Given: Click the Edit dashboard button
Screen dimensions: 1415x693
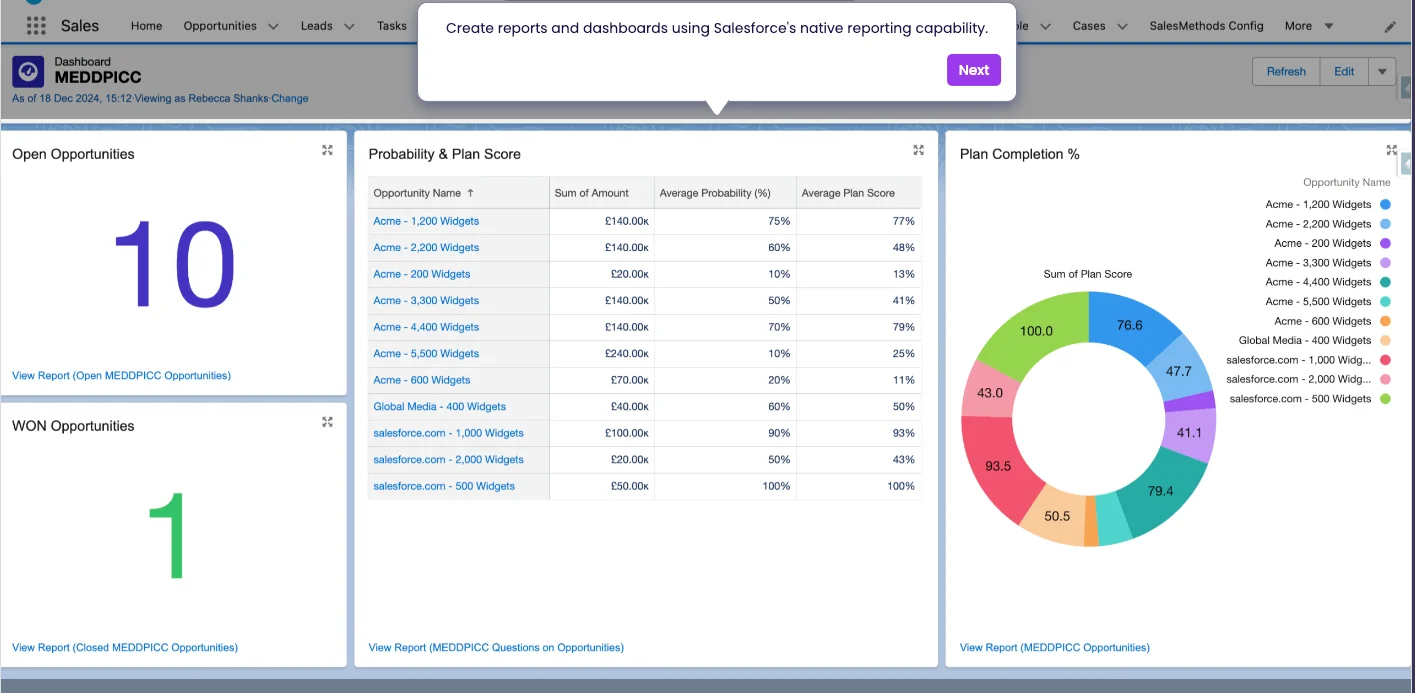Looking at the screenshot, I should tap(1344, 71).
